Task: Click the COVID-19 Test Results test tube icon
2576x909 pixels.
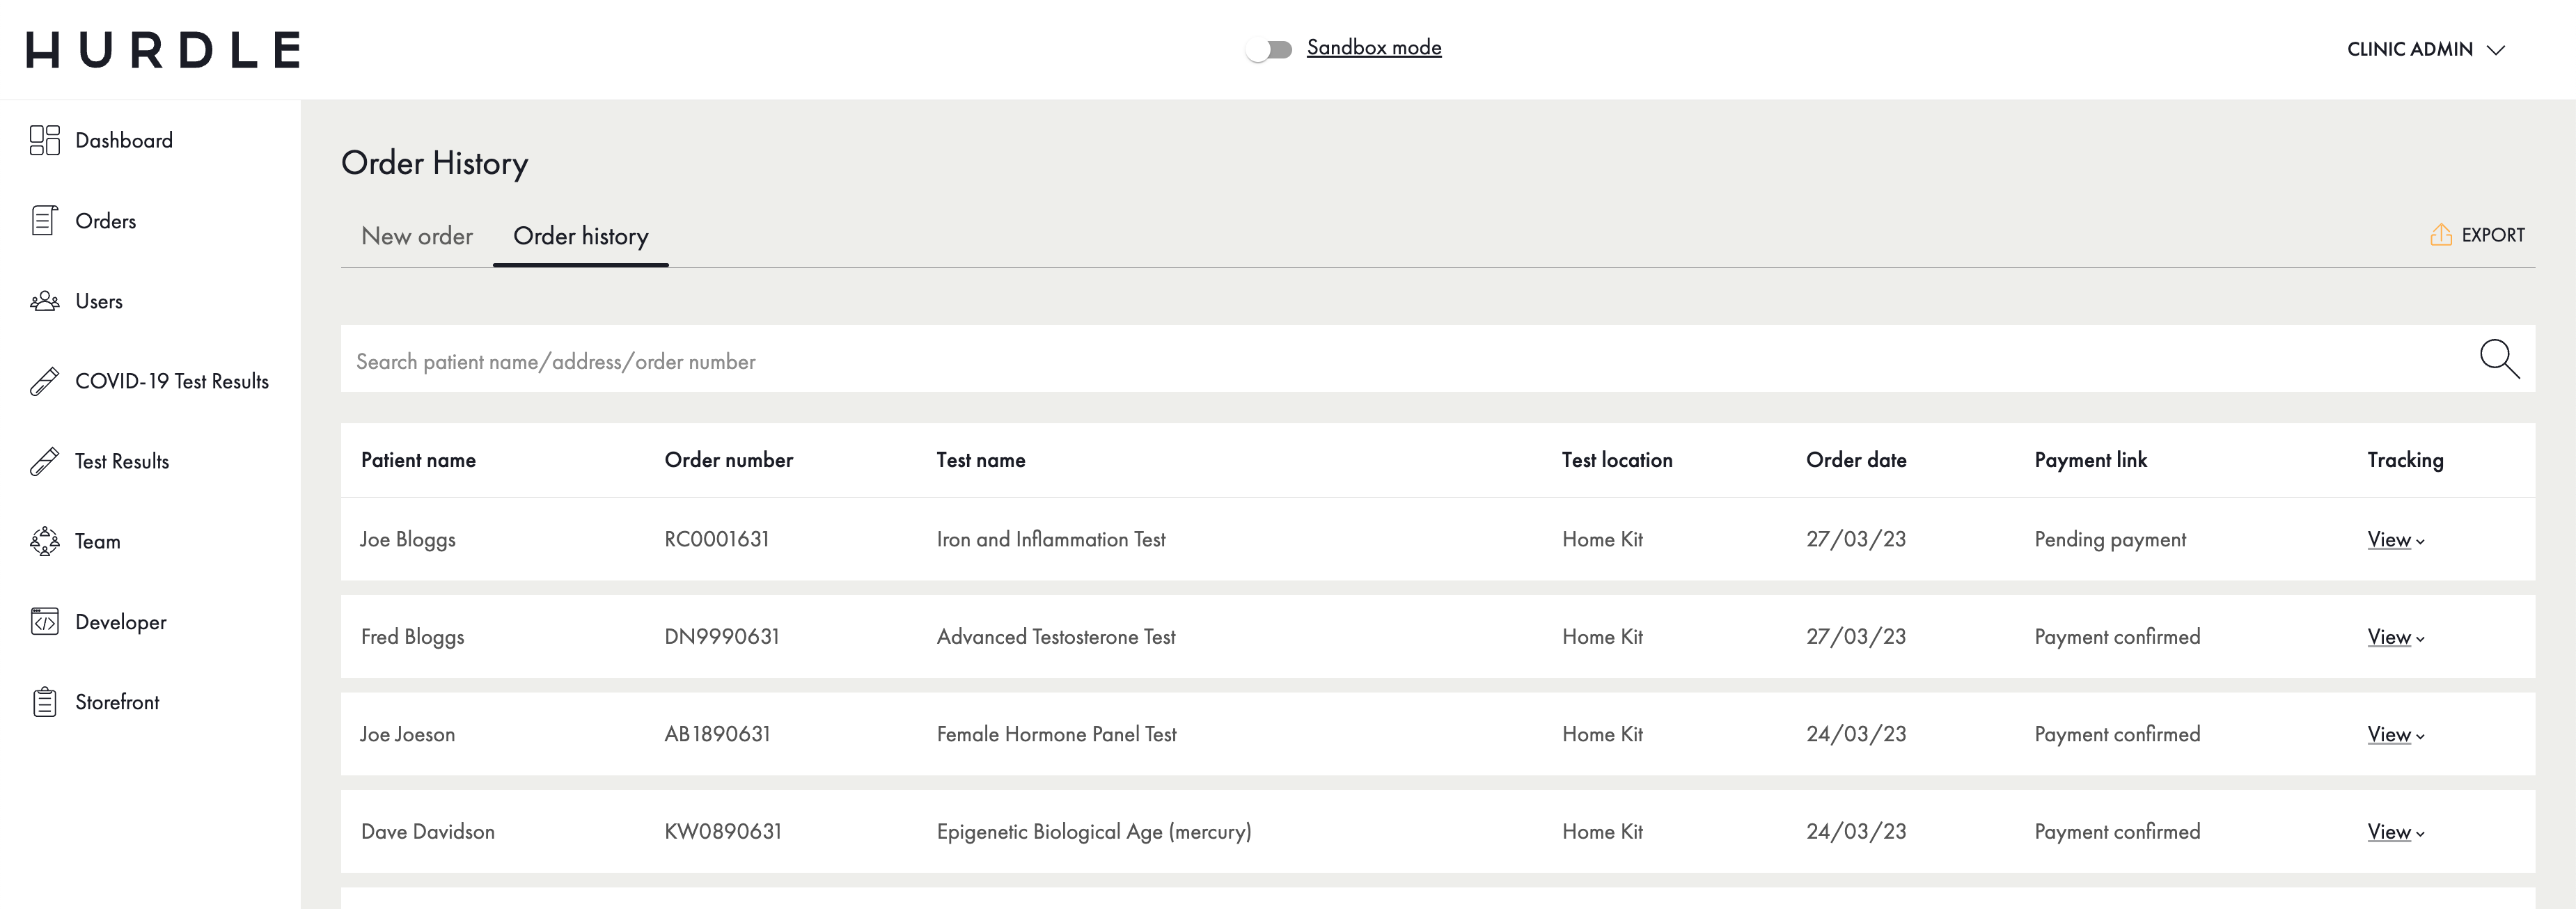Action: coord(44,381)
